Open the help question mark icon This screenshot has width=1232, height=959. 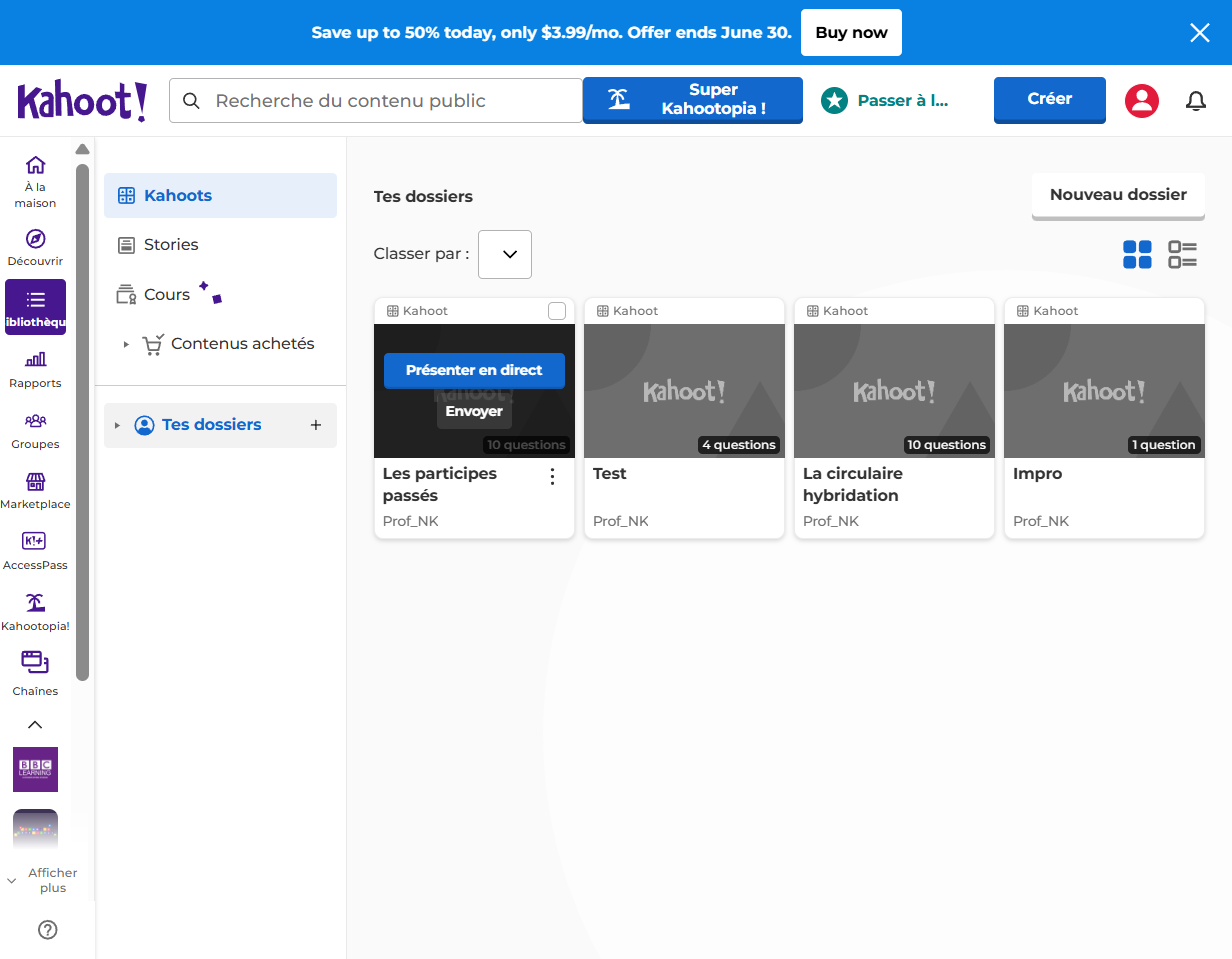(x=47, y=930)
